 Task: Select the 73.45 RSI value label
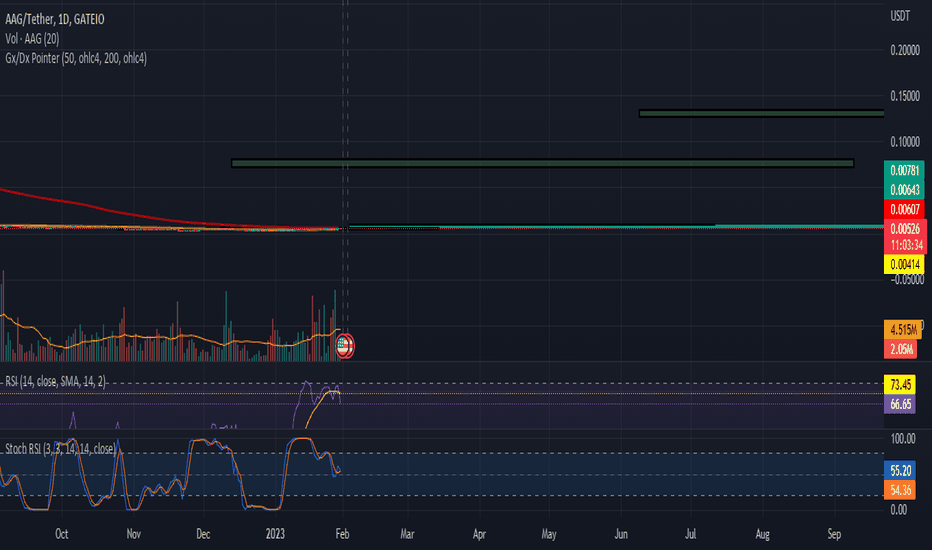[900, 385]
